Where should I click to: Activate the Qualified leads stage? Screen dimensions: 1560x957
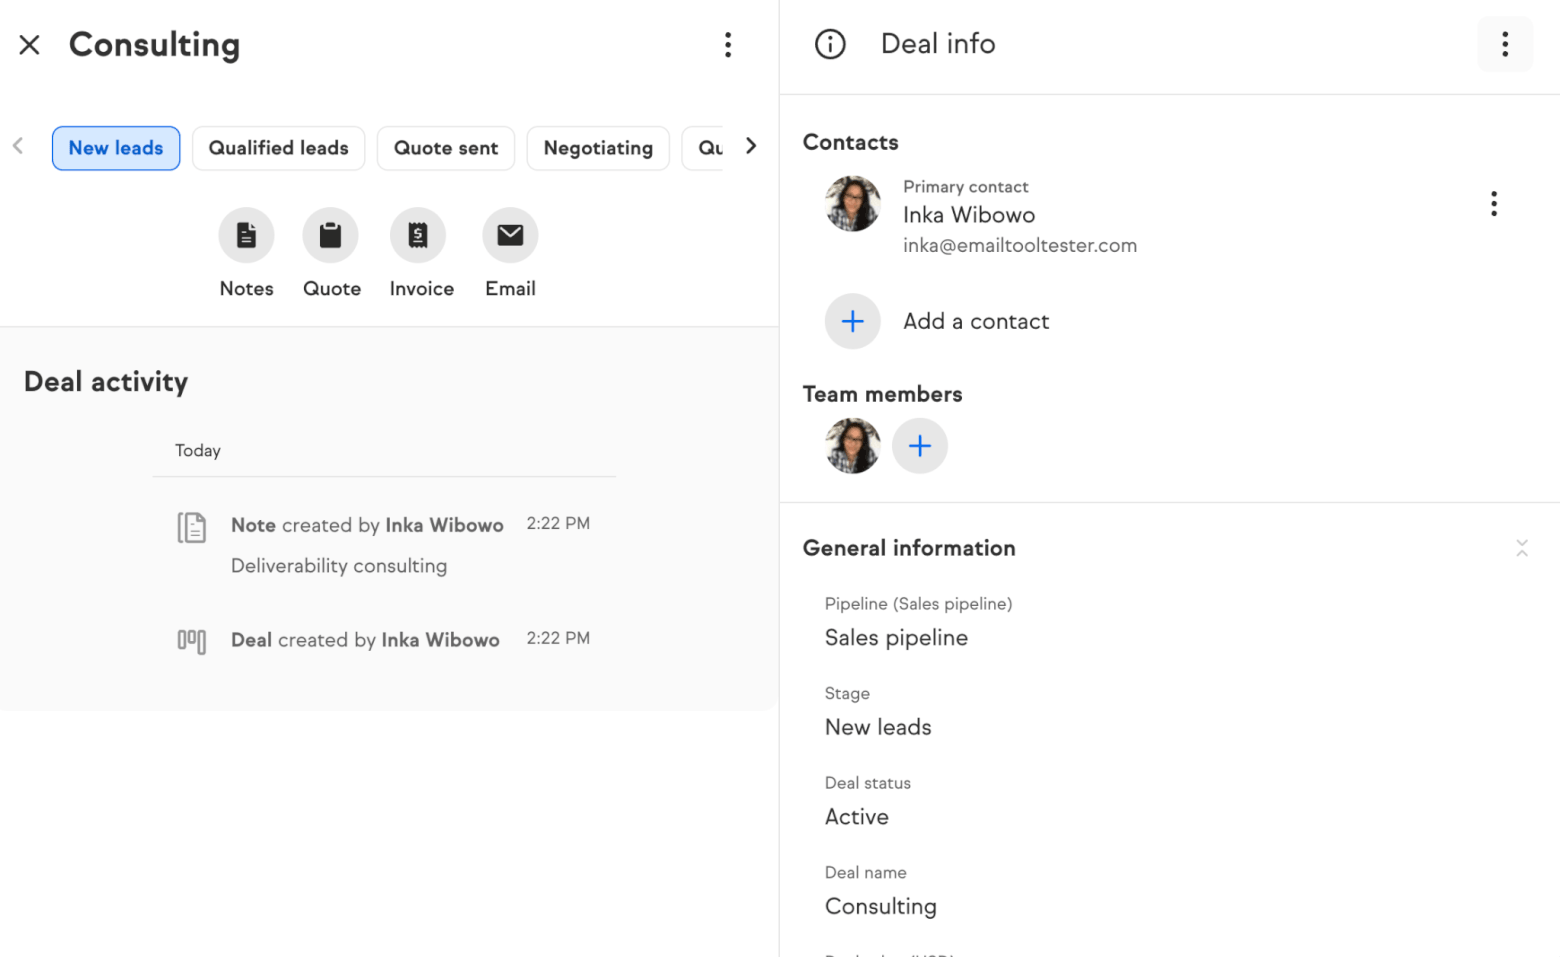[x=278, y=148]
